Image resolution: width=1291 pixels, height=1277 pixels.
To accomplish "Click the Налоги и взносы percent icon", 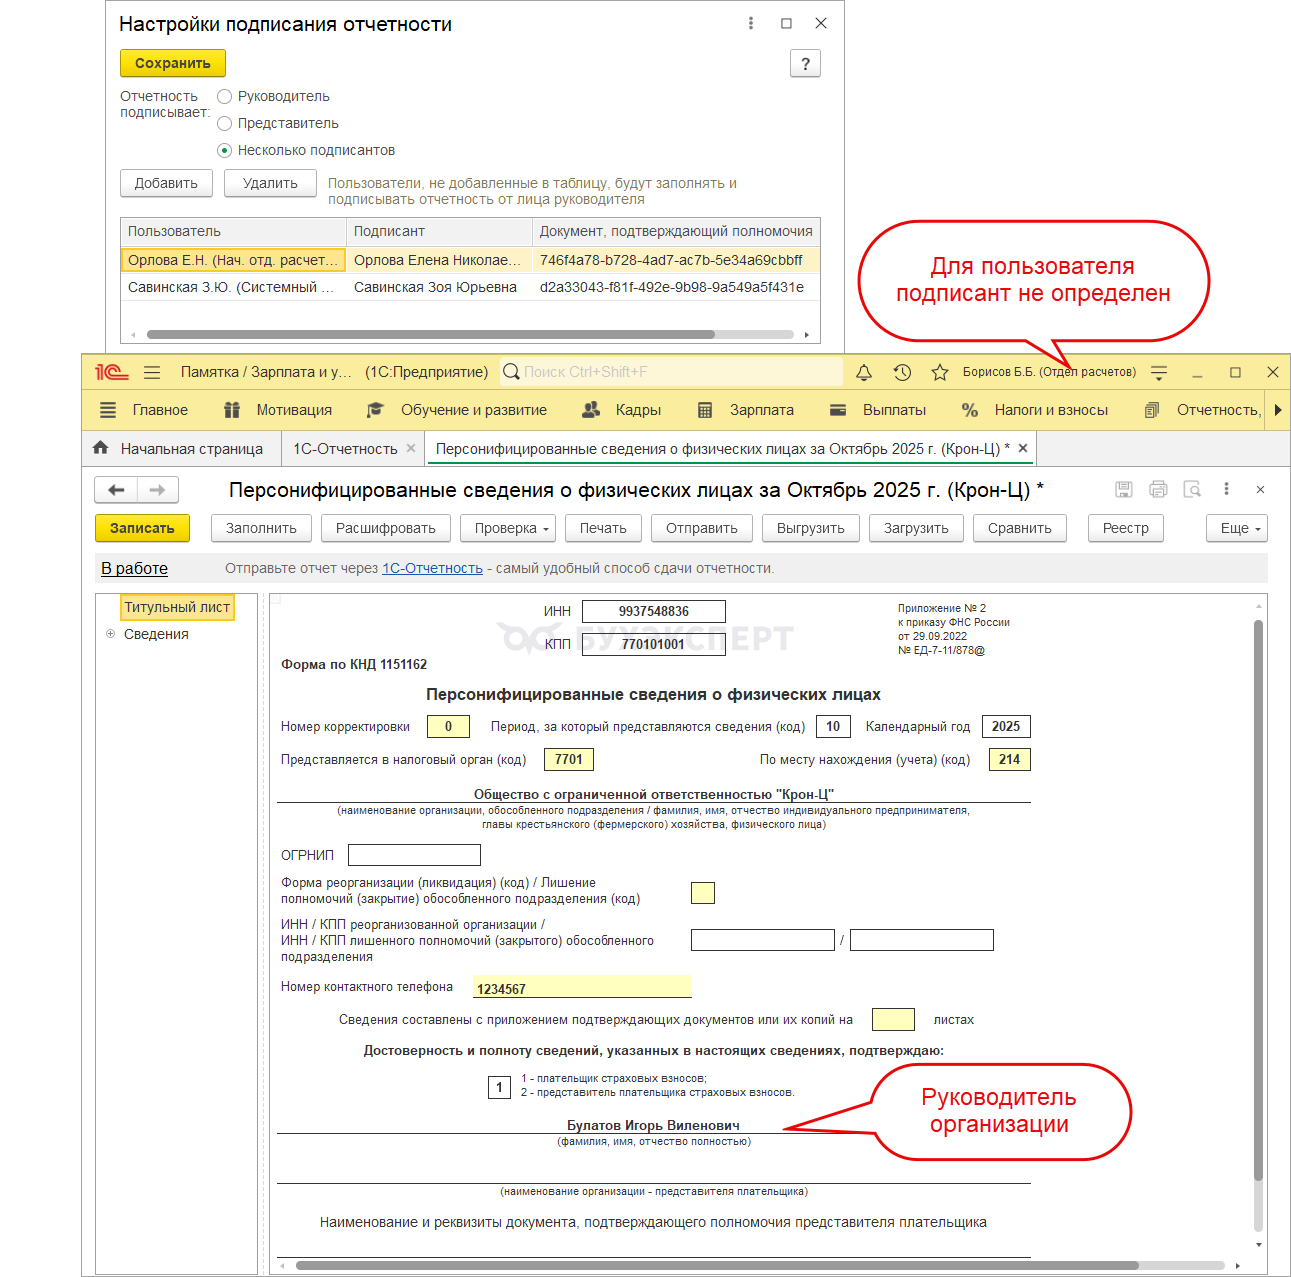I will (970, 410).
